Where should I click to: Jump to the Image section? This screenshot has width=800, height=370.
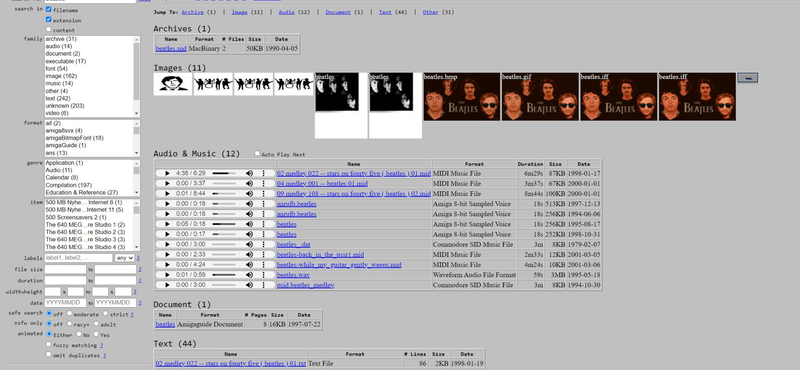[x=239, y=12]
